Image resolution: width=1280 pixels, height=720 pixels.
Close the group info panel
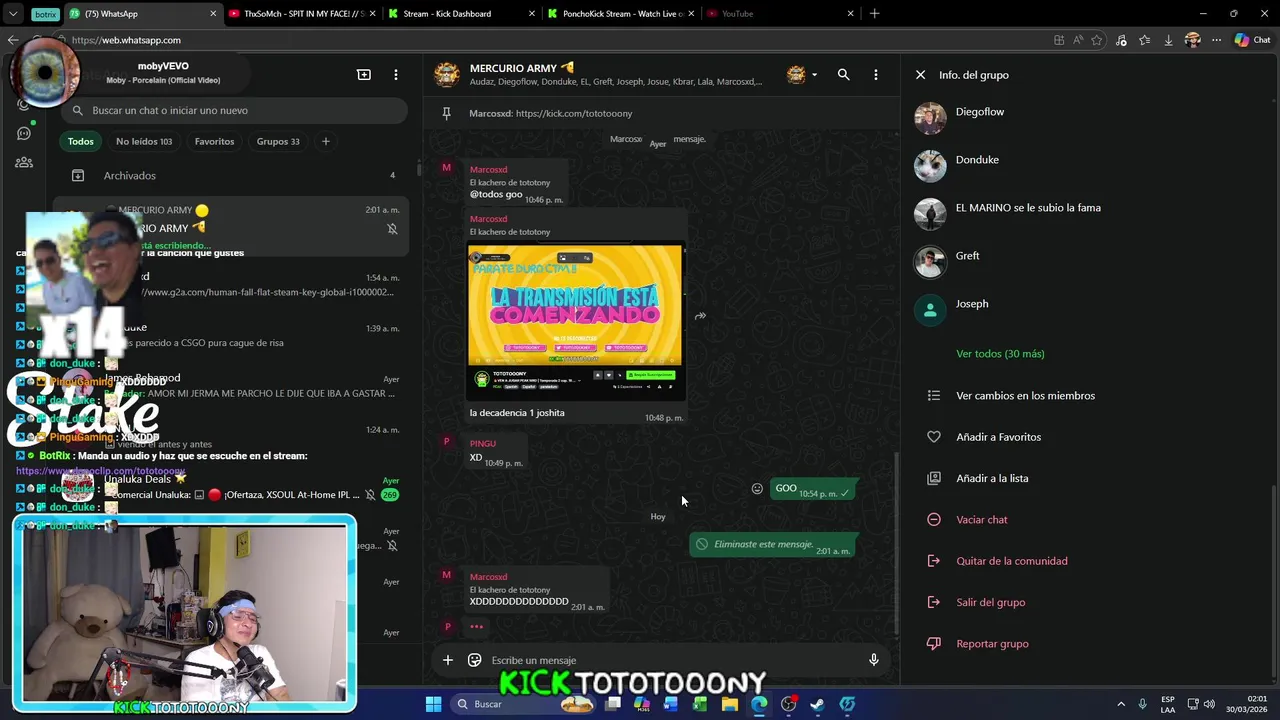click(920, 75)
